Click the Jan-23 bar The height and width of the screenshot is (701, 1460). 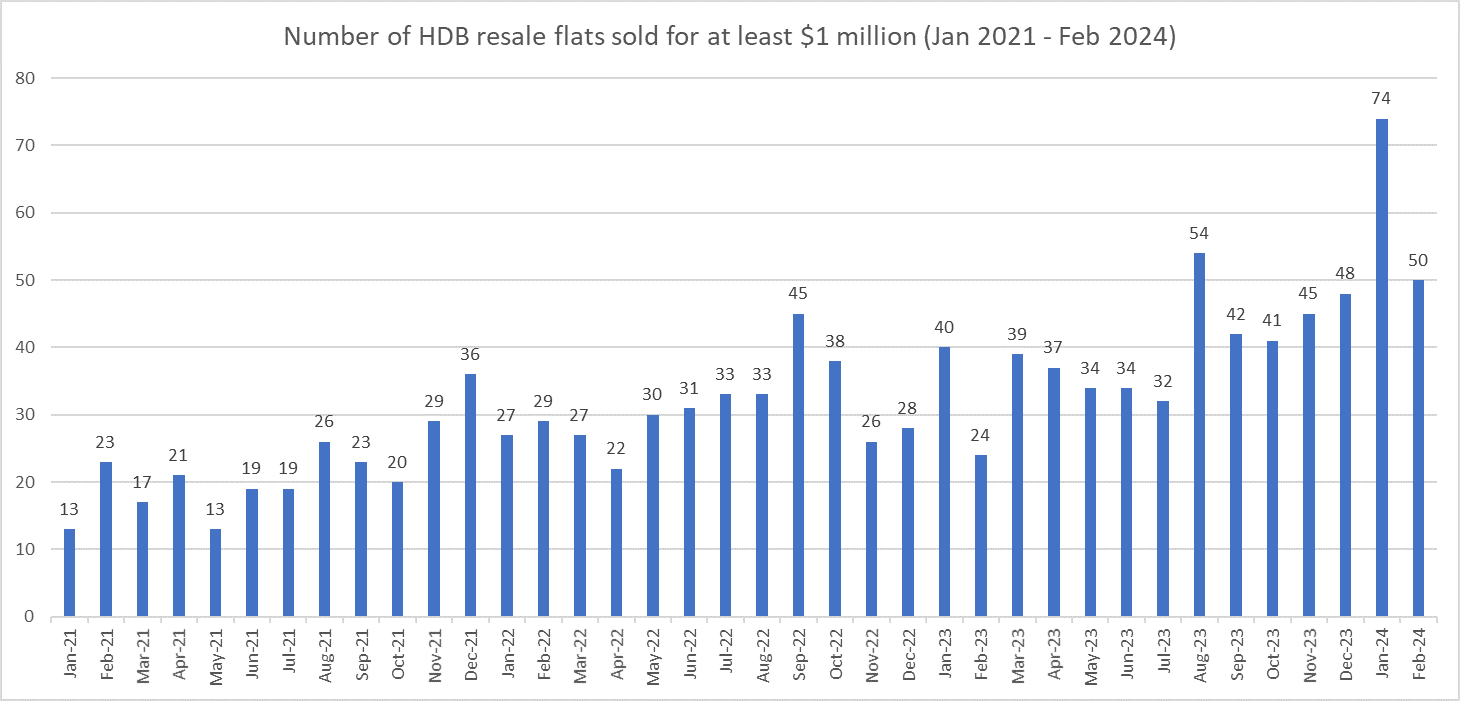tap(944, 482)
